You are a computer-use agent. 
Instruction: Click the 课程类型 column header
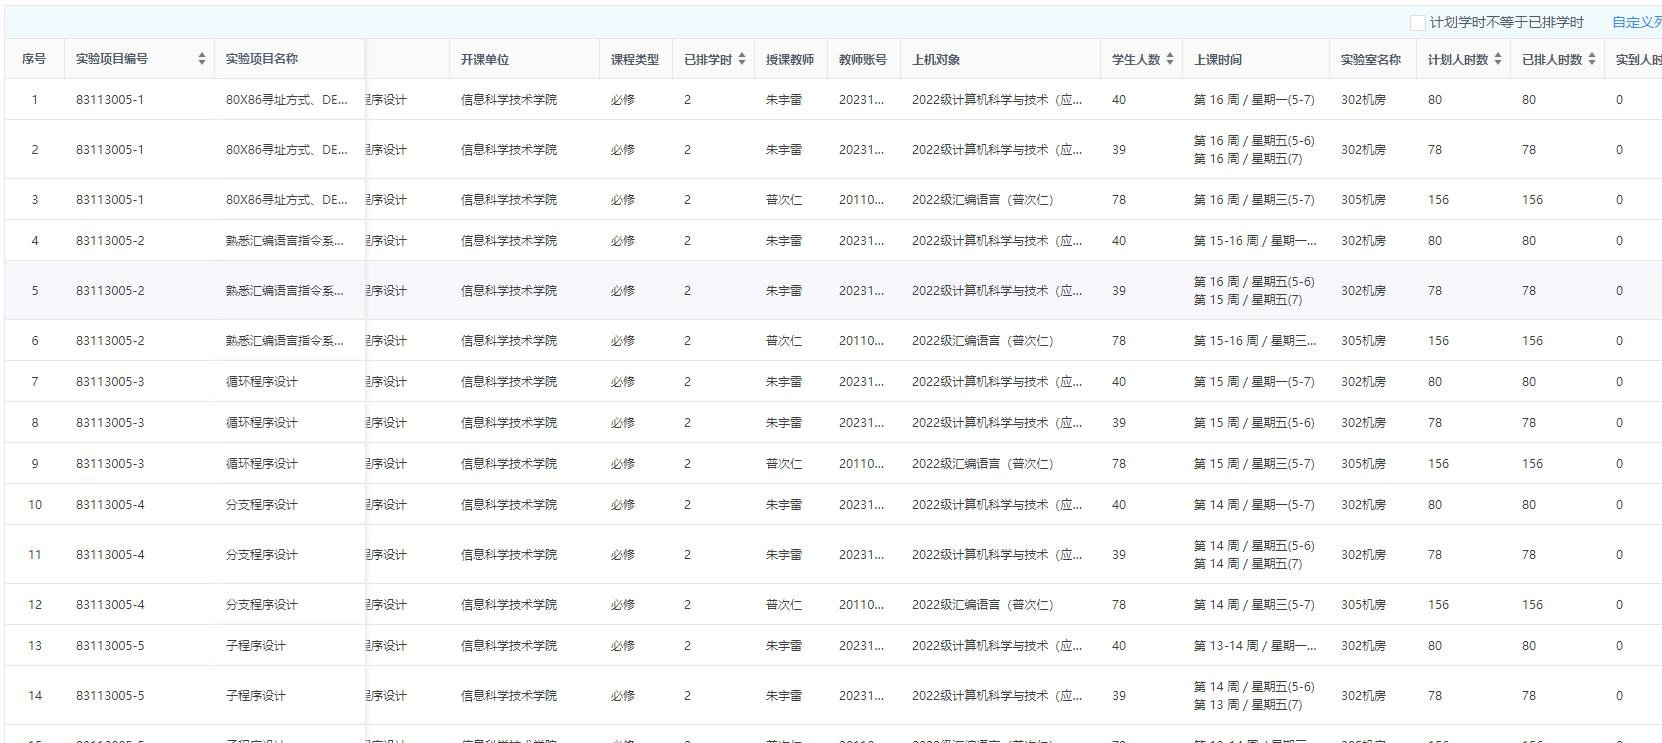(x=635, y=60)
